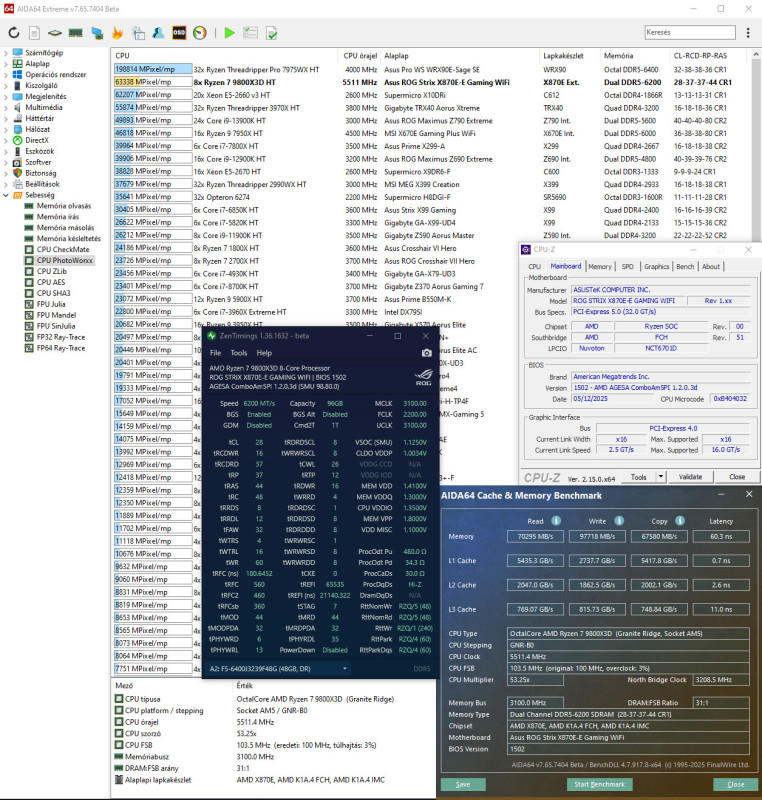Click the preferences window icon in toolbar

coord(138,33)
